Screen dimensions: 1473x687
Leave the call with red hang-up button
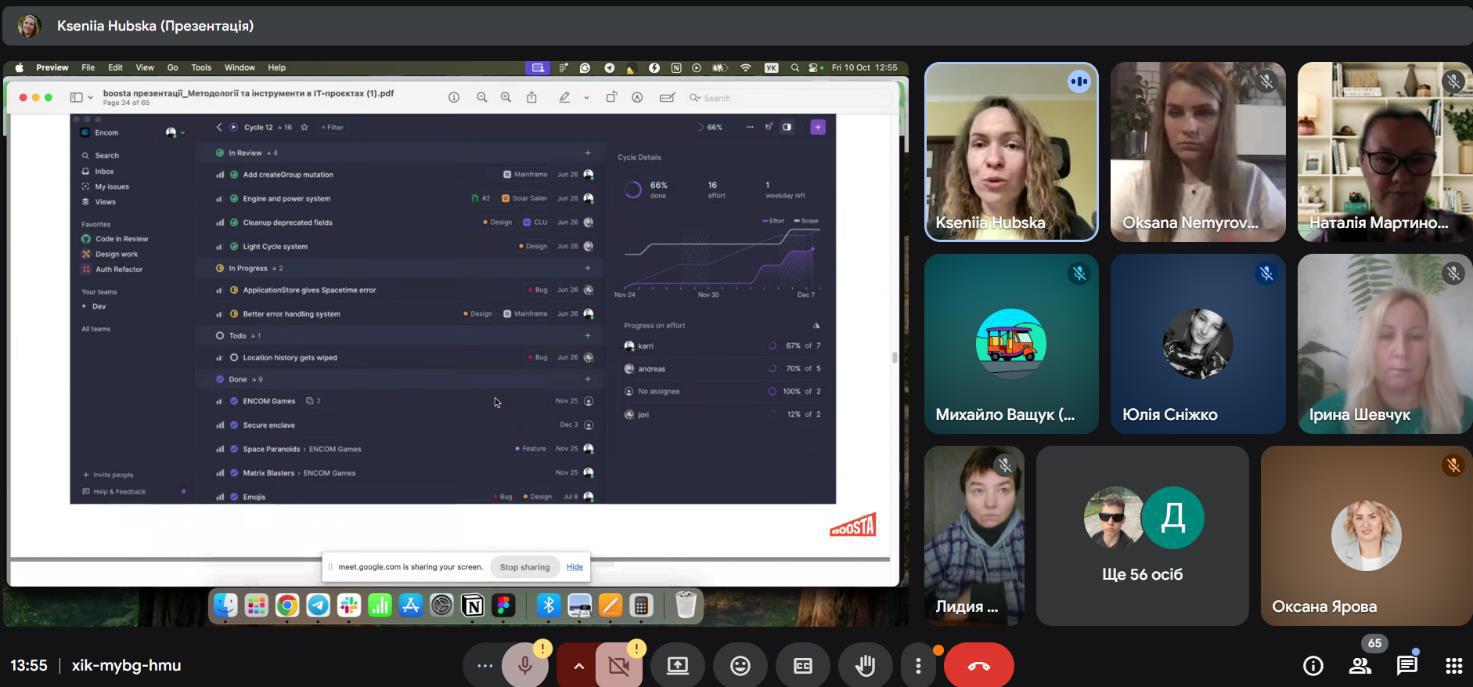coord(978,666)
